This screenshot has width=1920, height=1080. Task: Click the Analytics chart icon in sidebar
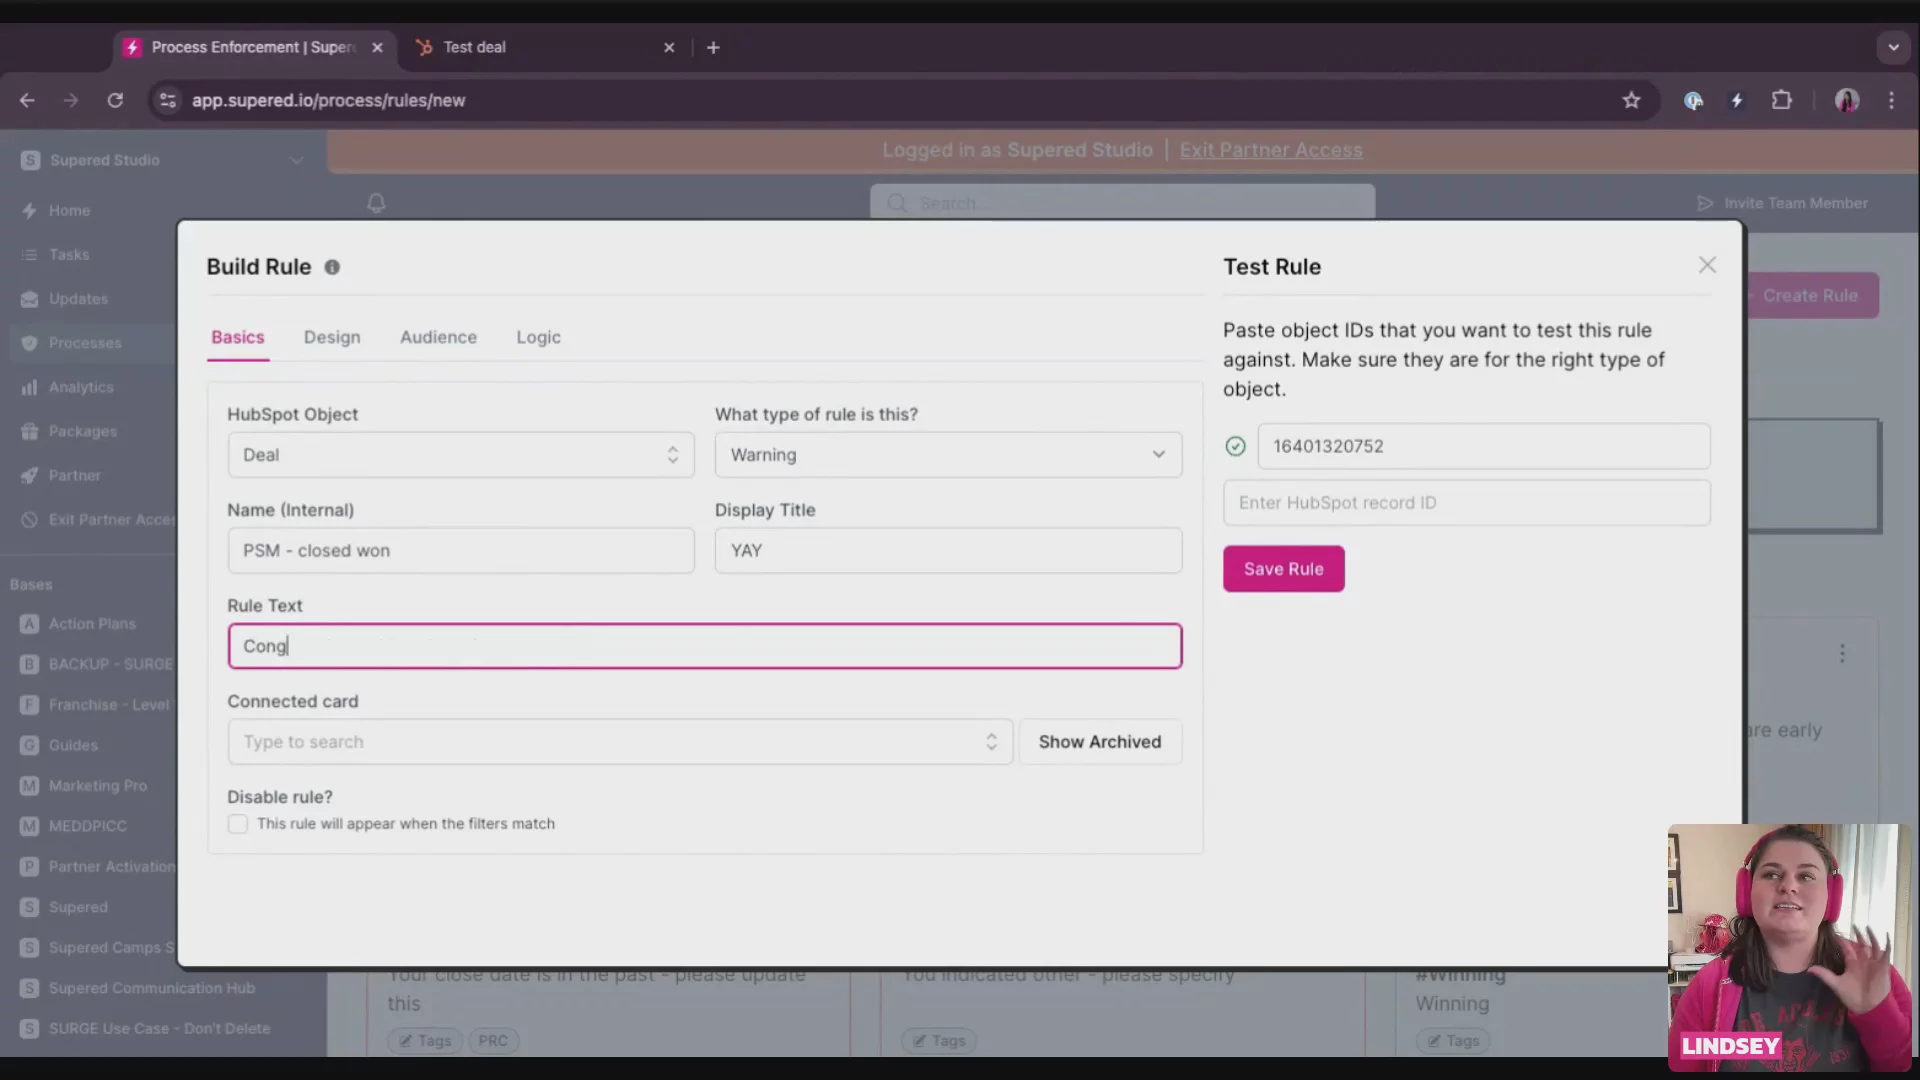(x=29, y=387)
